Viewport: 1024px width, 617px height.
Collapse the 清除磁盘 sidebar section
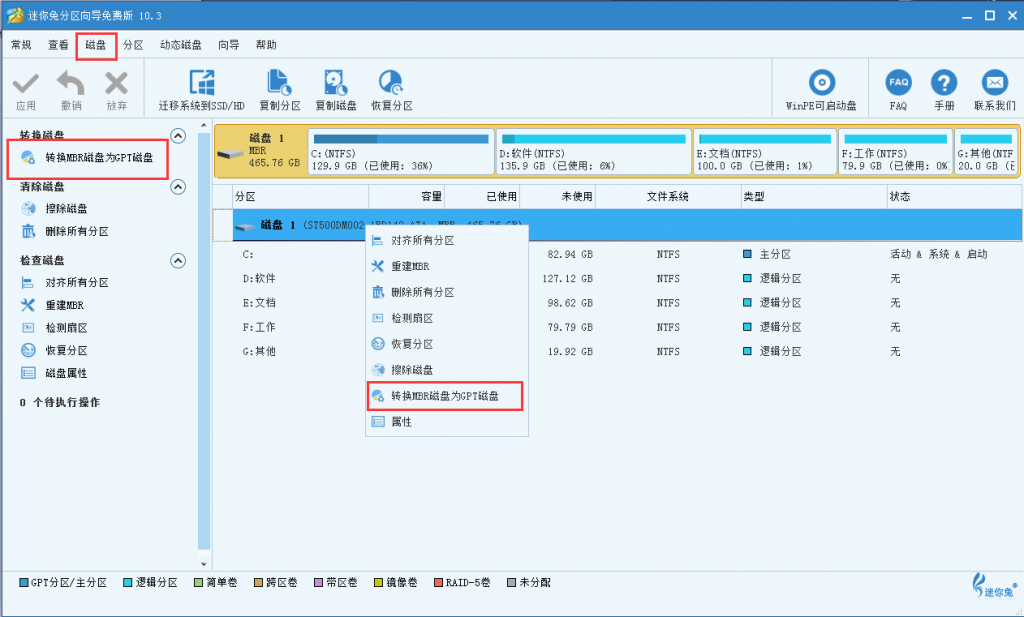(x=178, y=187)
